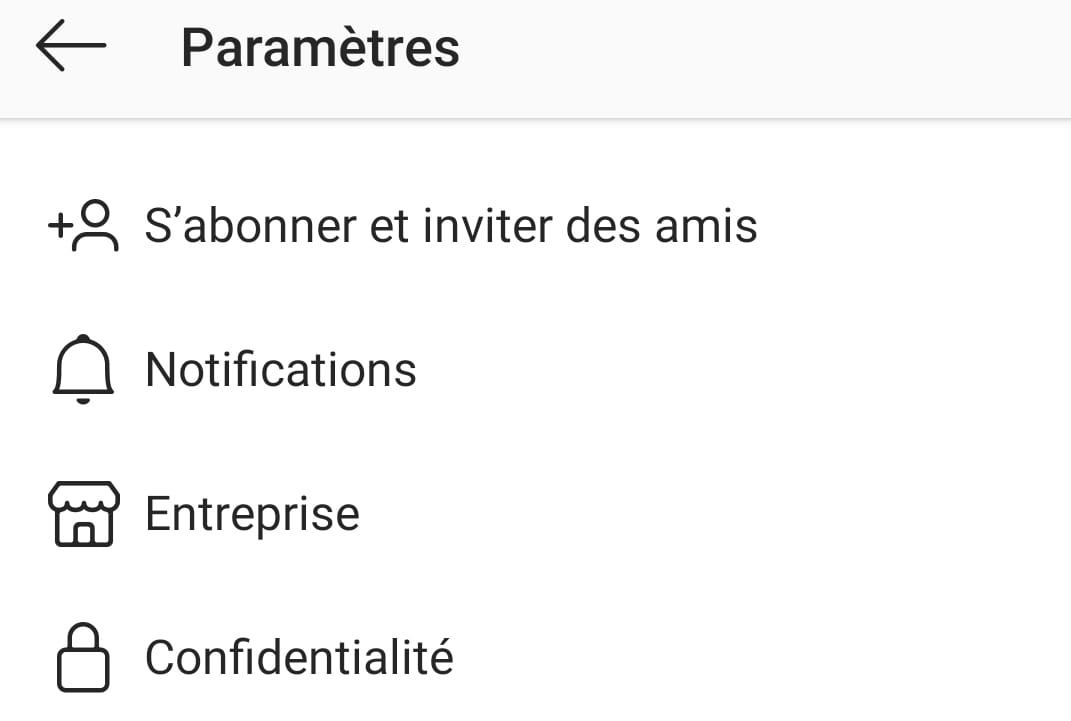Open the Notifications settings
1071x721 pixels.
point(280,370)
